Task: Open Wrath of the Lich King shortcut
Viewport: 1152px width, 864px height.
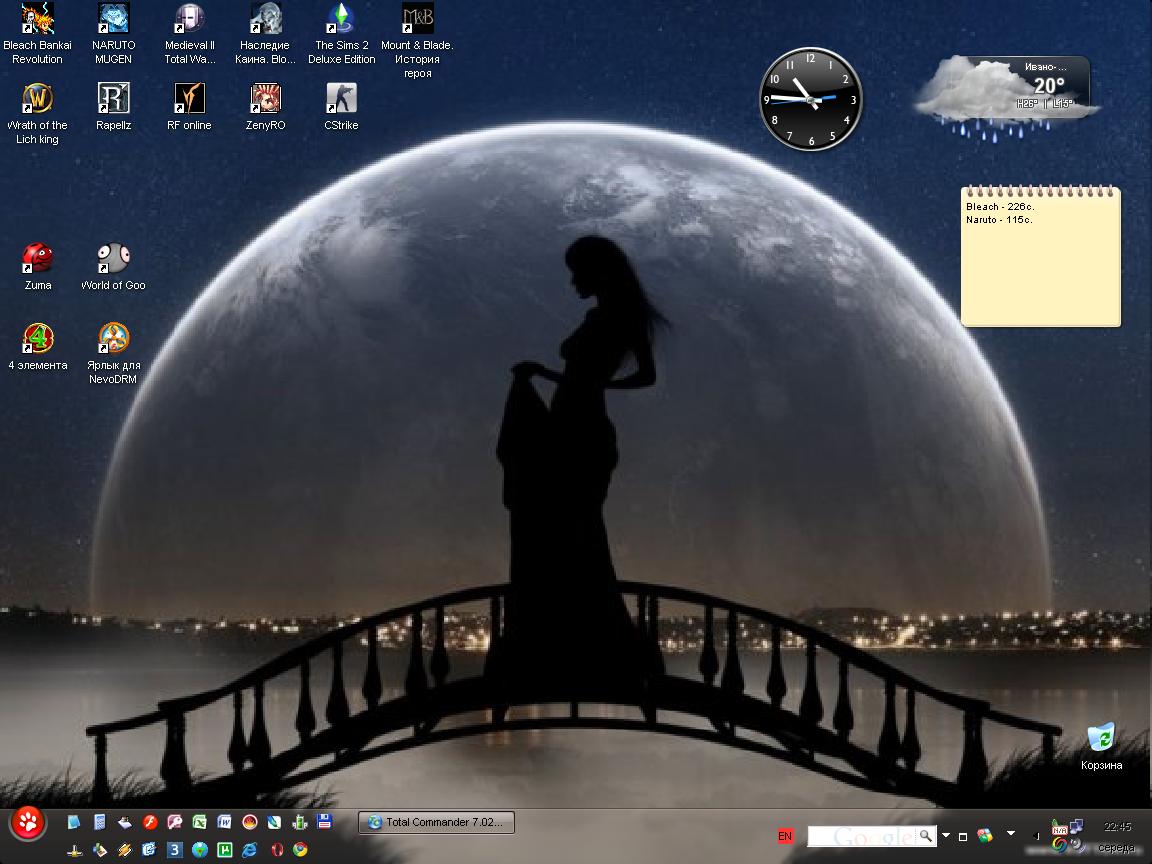Action: coord(38,99)
